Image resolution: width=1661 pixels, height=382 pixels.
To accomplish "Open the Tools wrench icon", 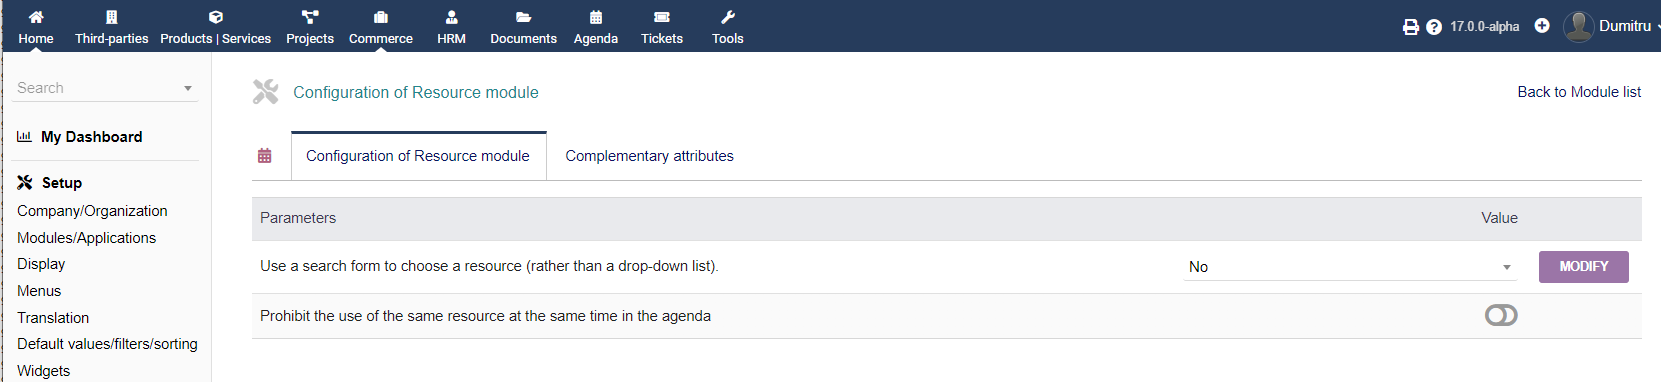I will pyautogui.click(x=728, y=17).
